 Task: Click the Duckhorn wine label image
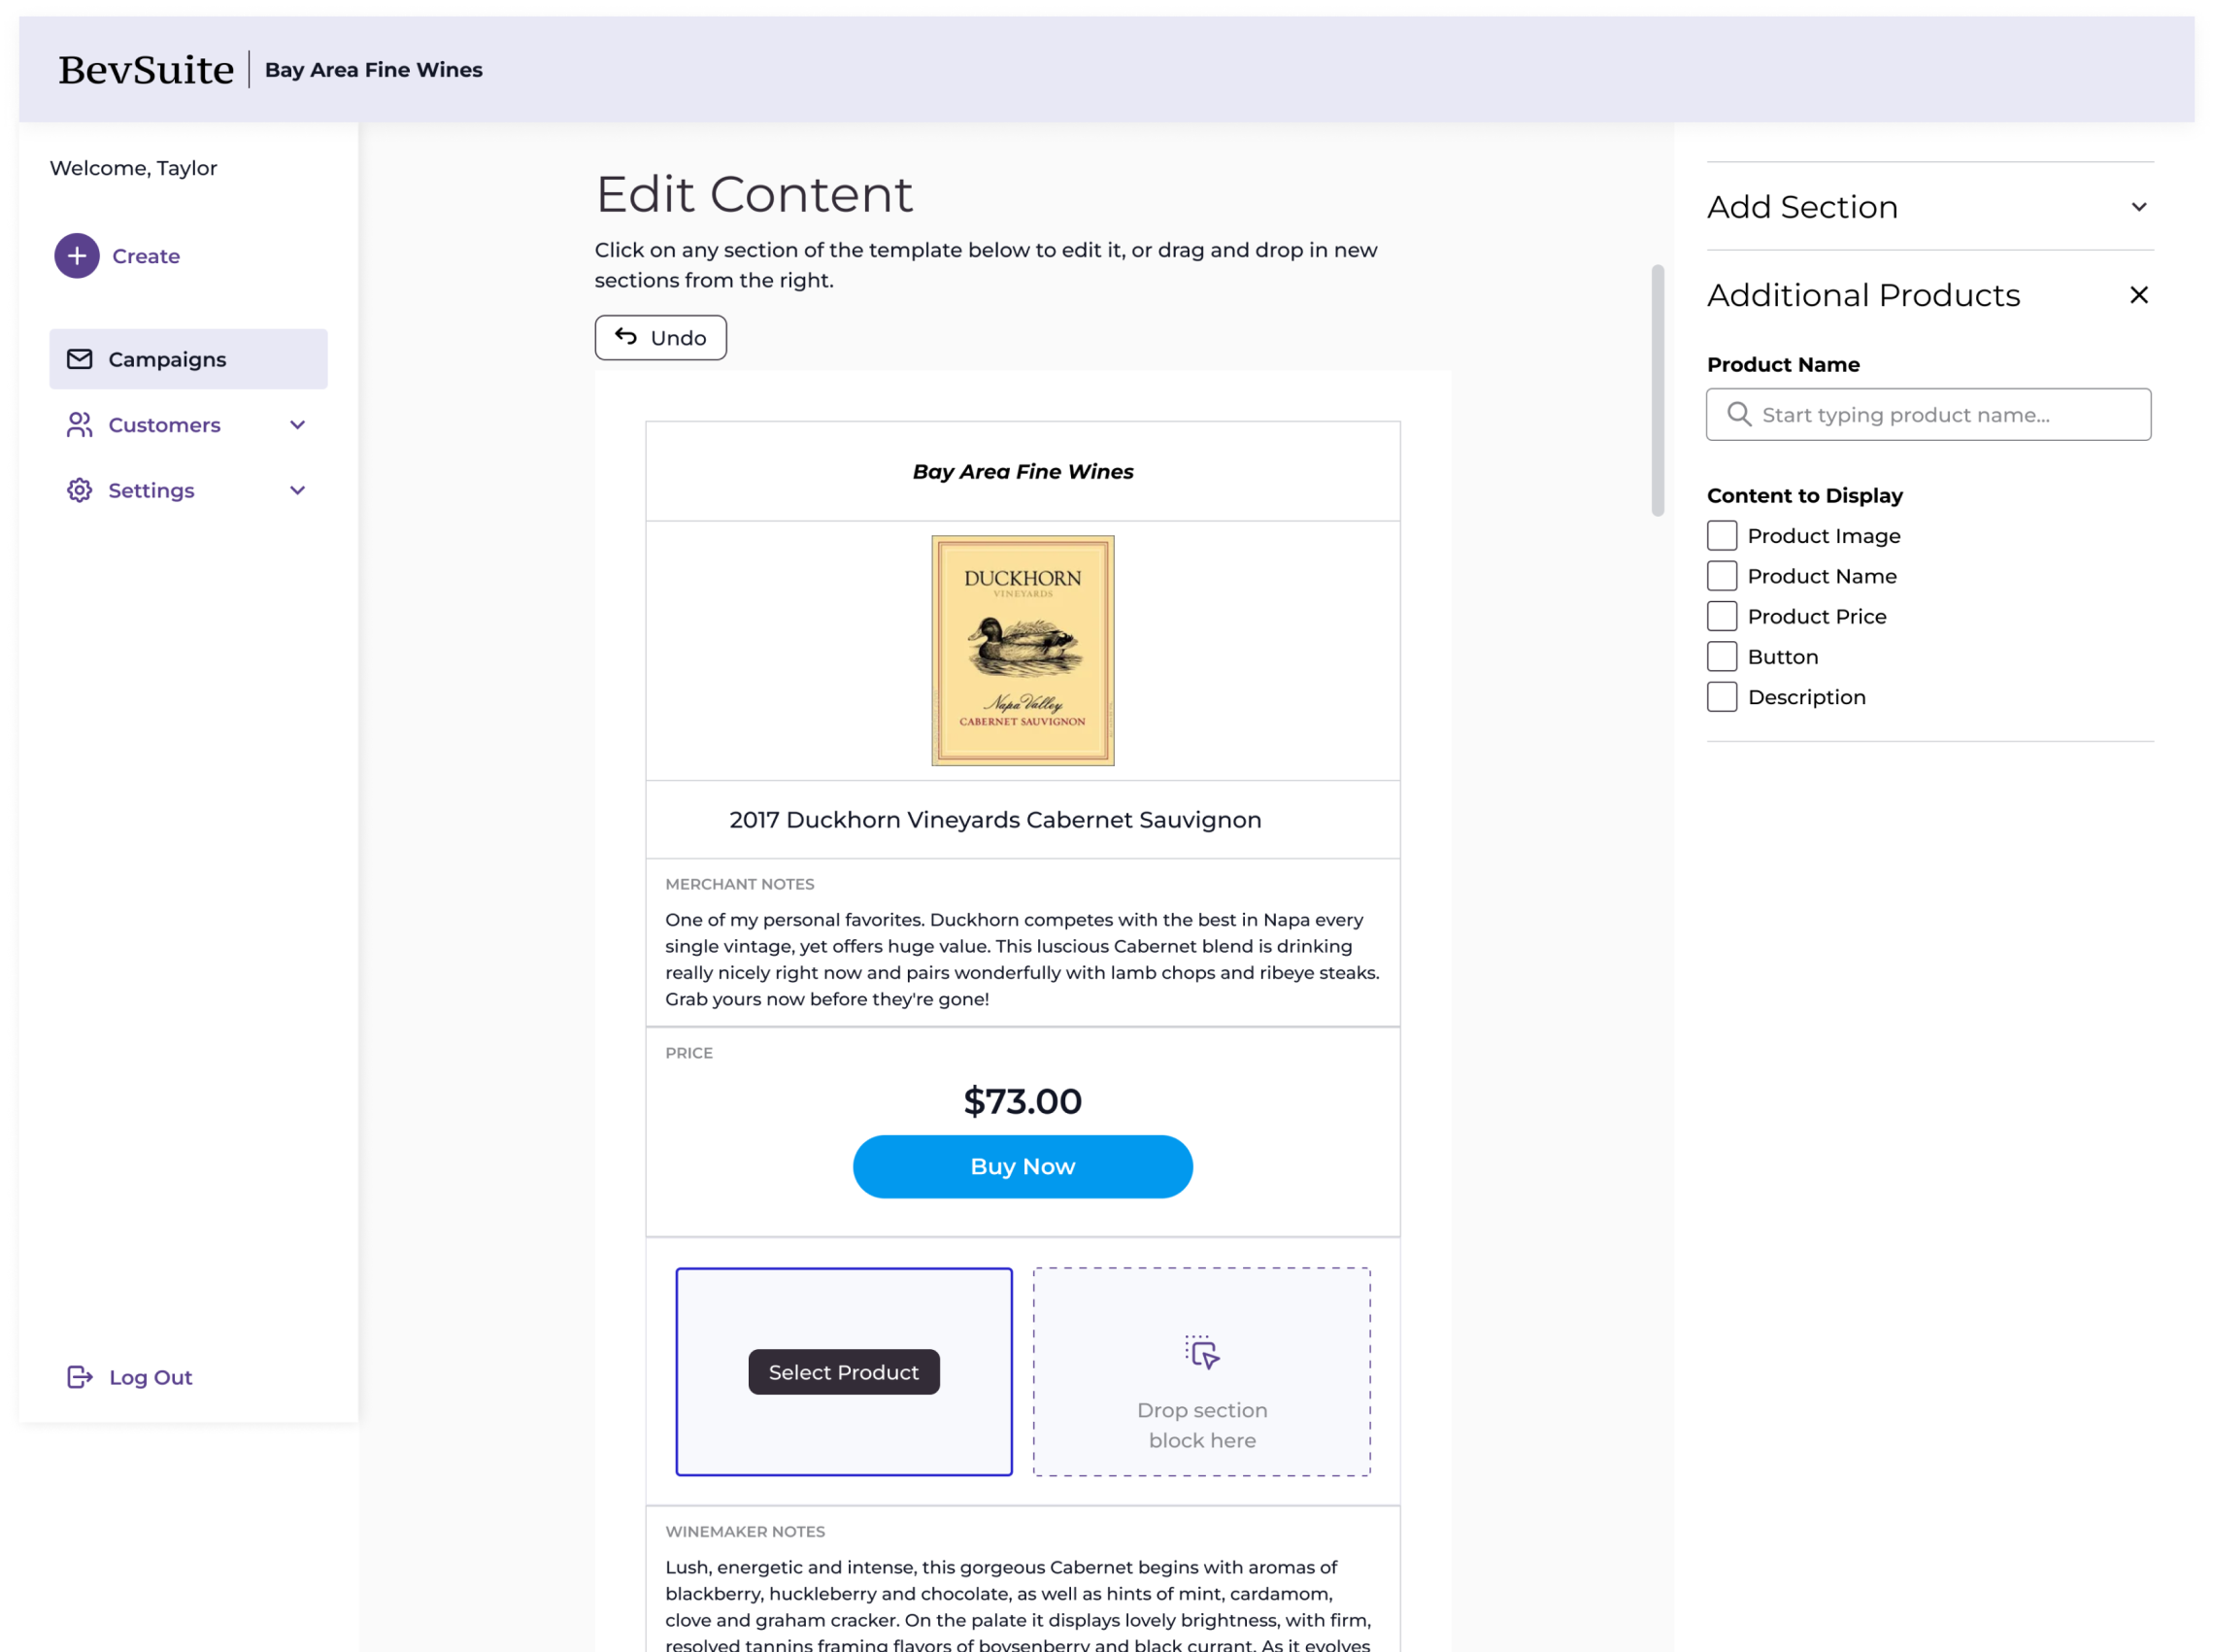coord(1022,650)
